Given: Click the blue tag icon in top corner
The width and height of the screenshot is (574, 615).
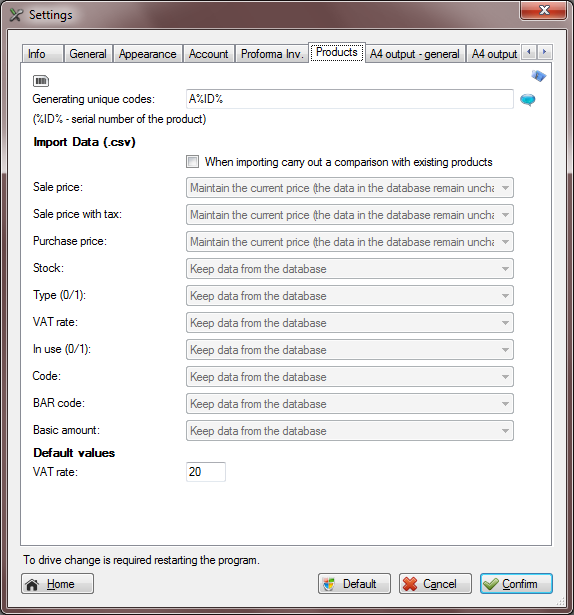Looking at the screenshot, I should (539, 76).
